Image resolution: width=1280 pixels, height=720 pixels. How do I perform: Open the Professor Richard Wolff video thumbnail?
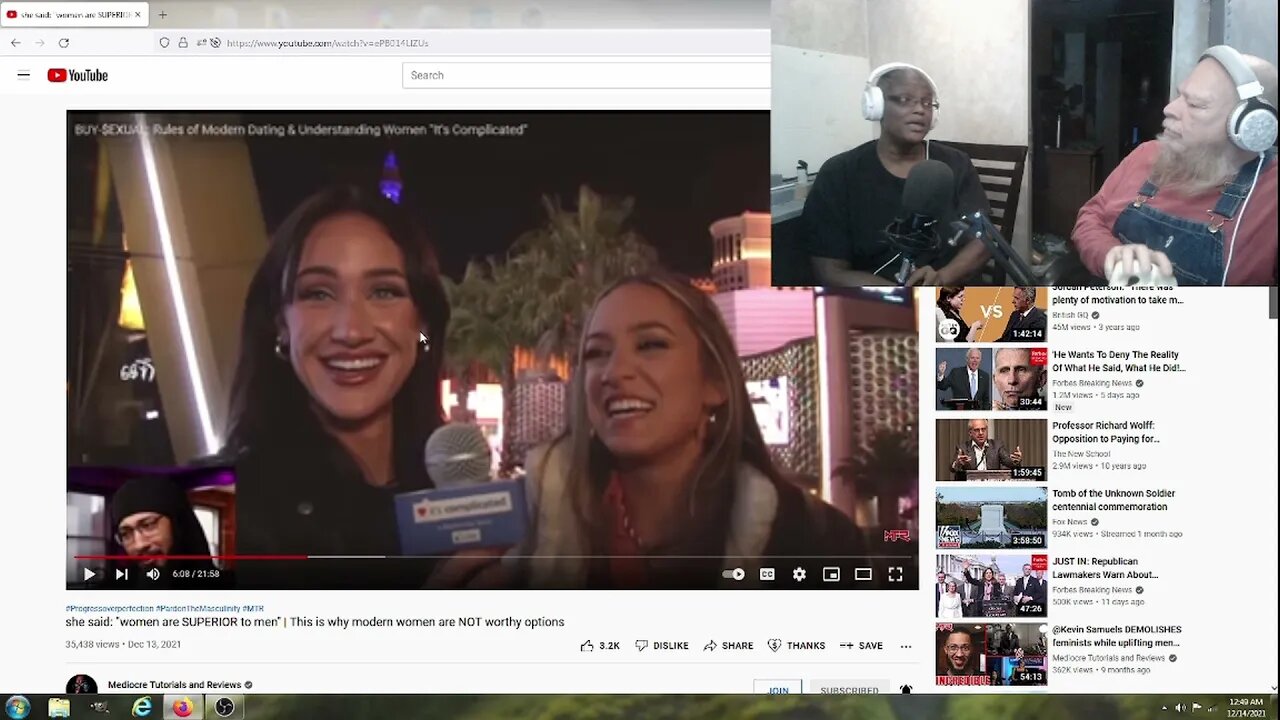(991, 449)
